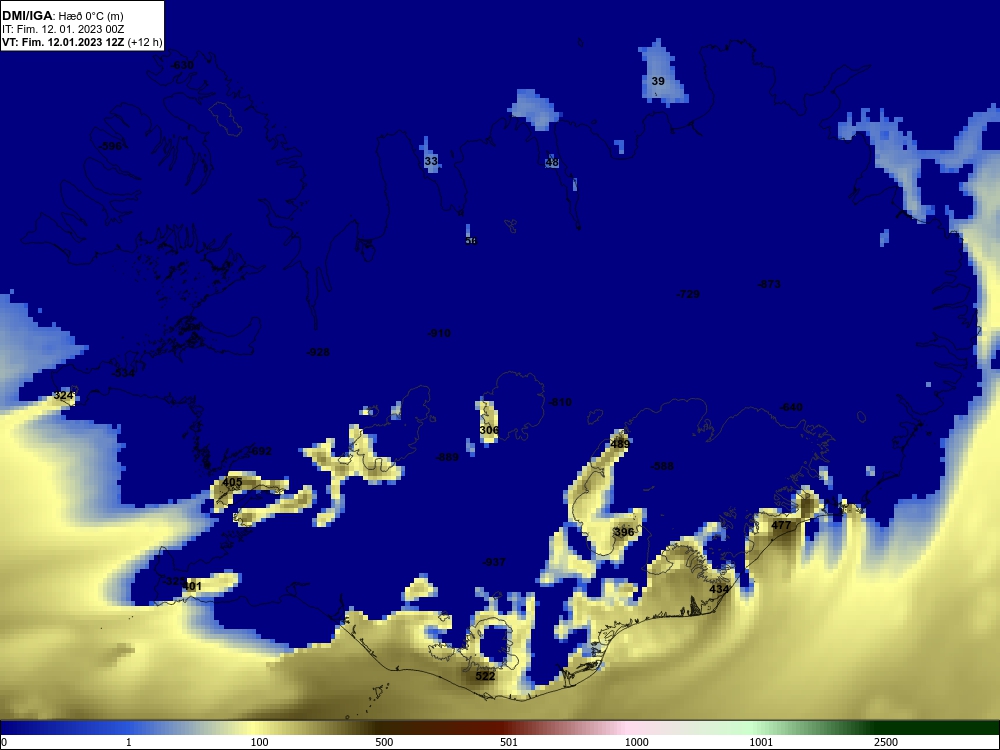Click the value 39 on the map
The image size is (1000, 750).
[658, 81]
